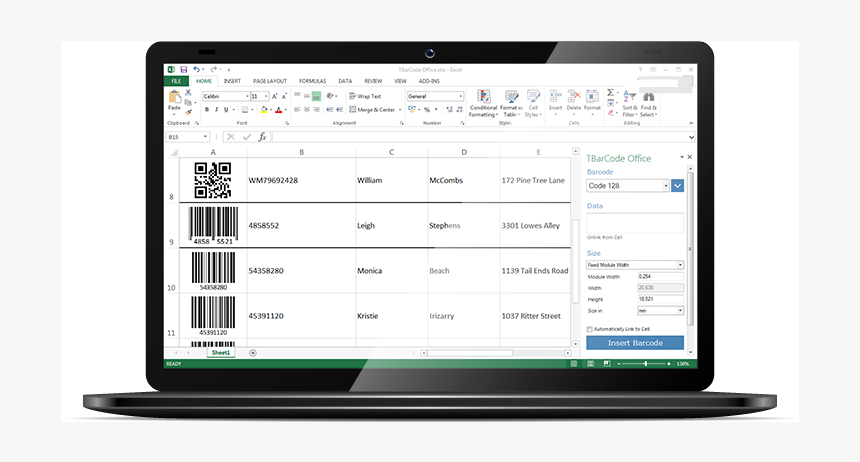
Task: Switch to the INSERT ribbon tab
Action: click(x=232, y=81)
